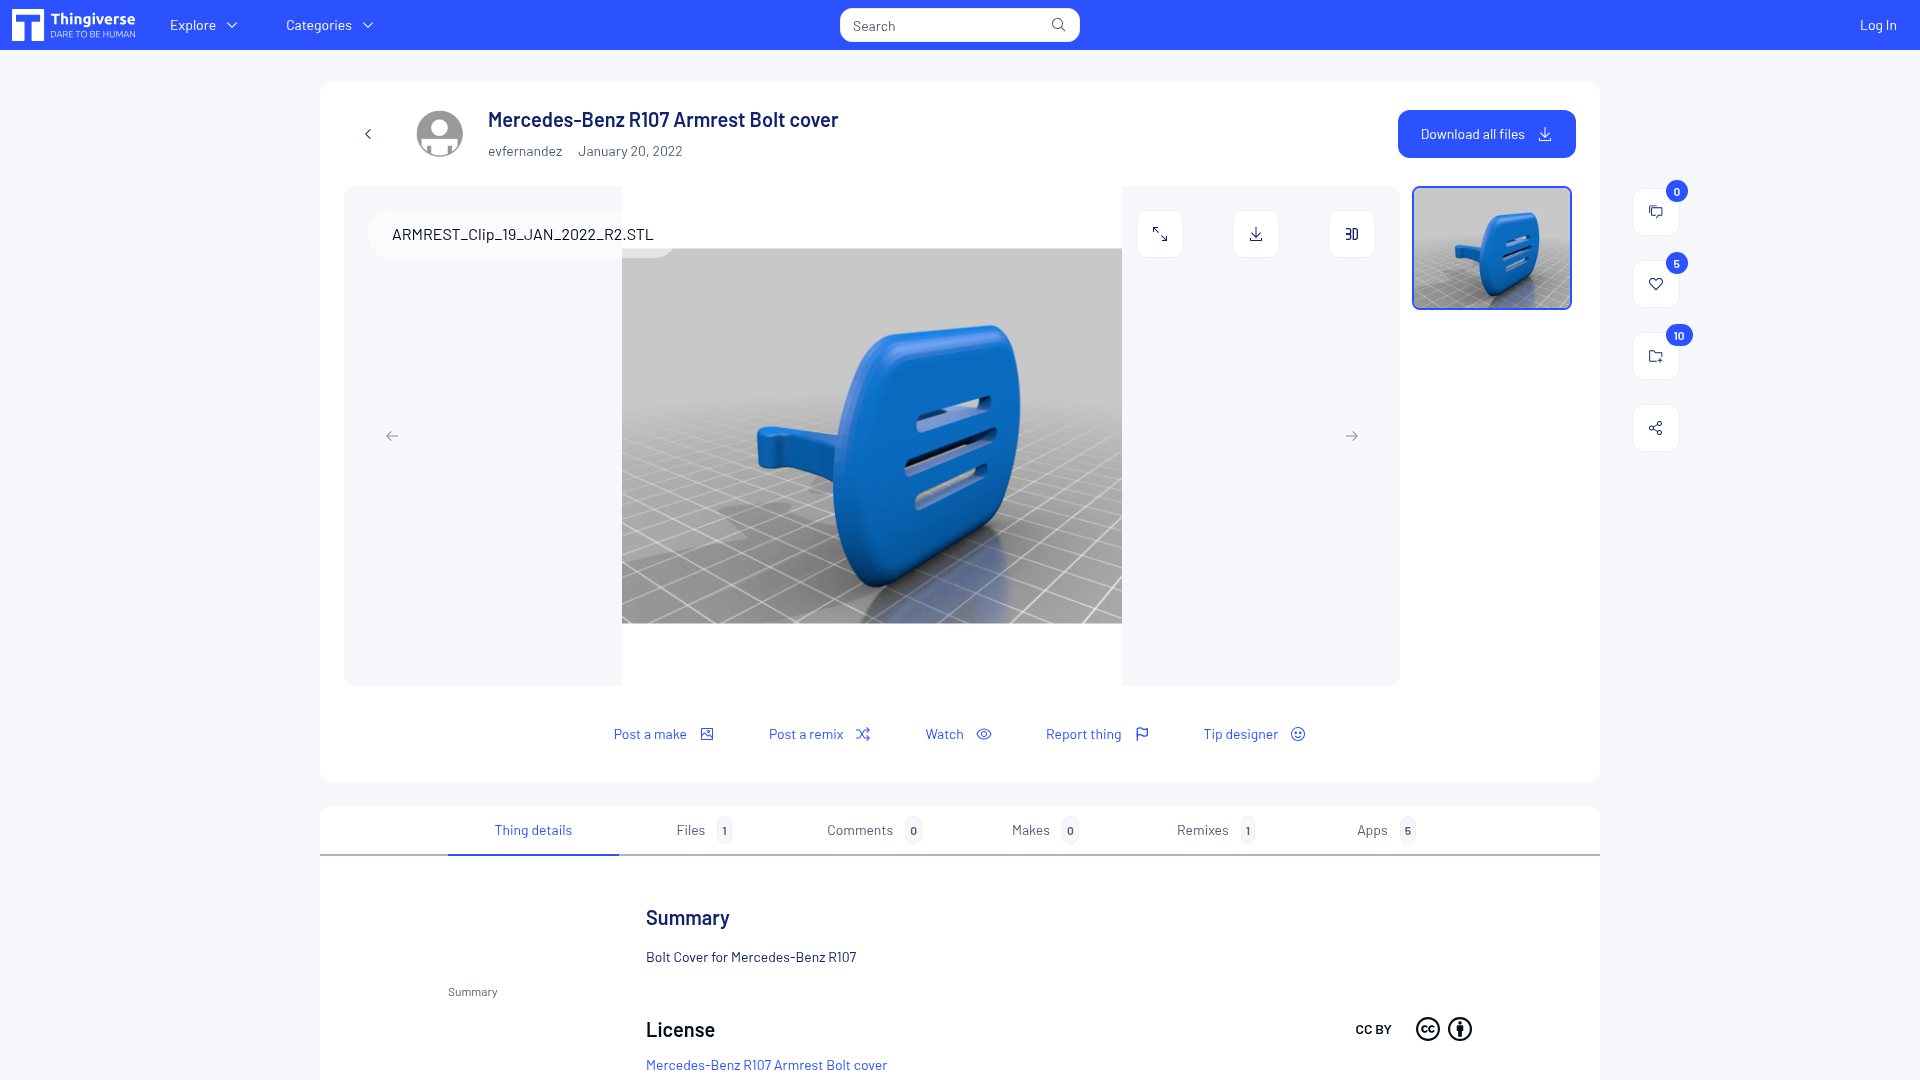Click Post a remix
1920x1080 pixels.
pyautogui.click(x=820, y=734)
